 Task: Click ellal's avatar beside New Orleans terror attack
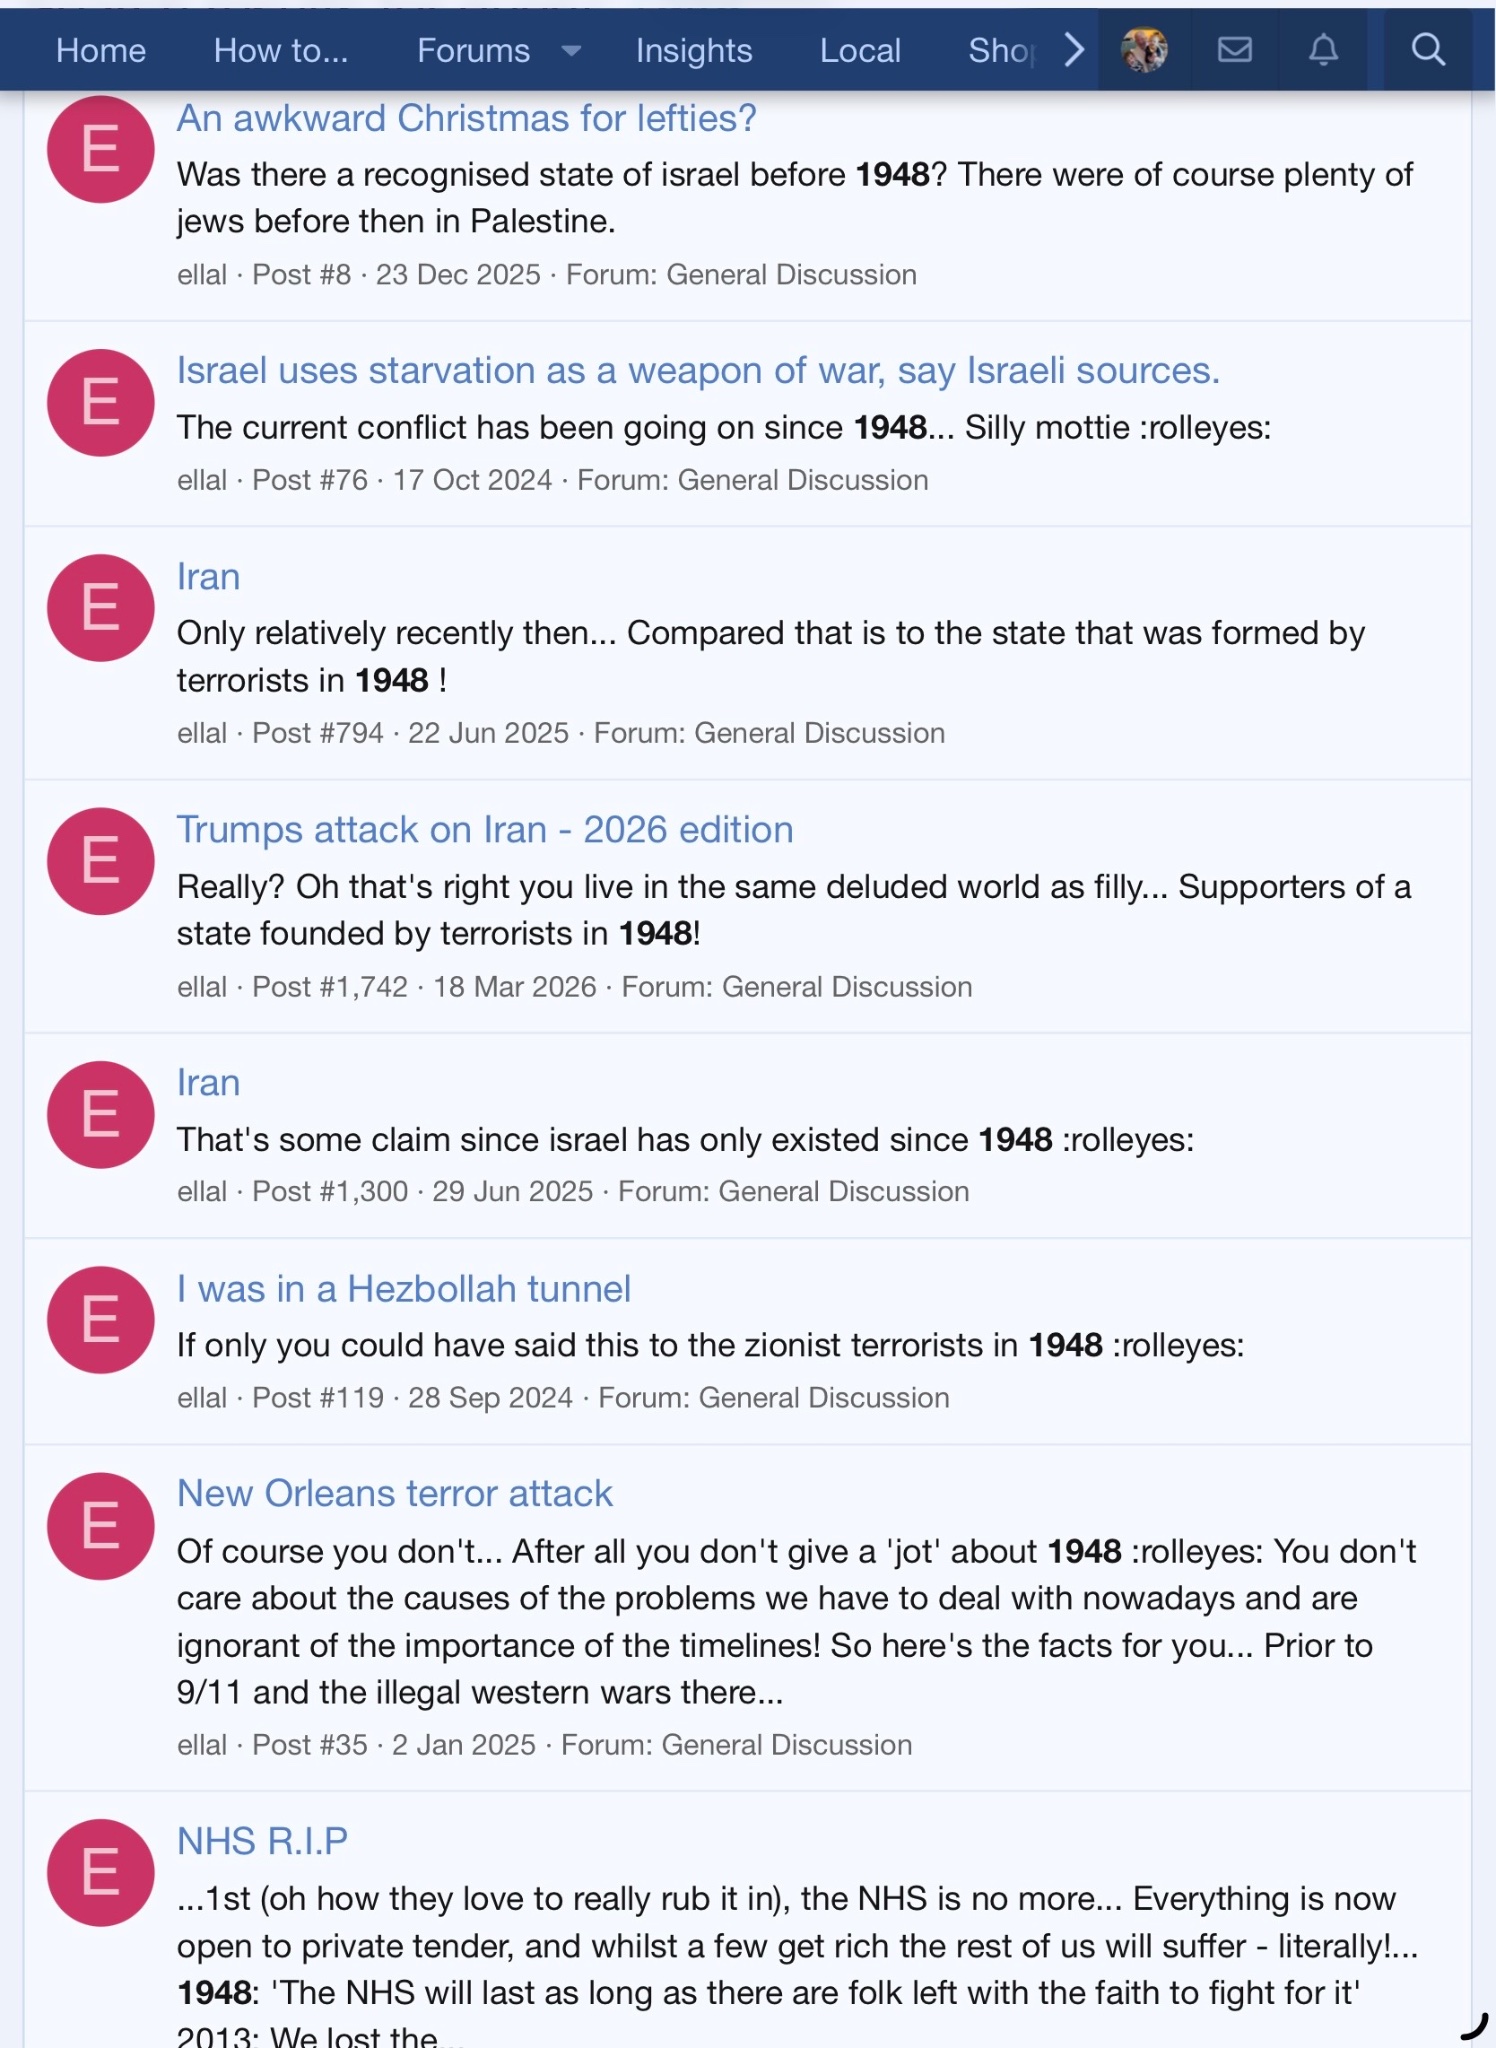pyautogui.click(x=101, y=1526)
